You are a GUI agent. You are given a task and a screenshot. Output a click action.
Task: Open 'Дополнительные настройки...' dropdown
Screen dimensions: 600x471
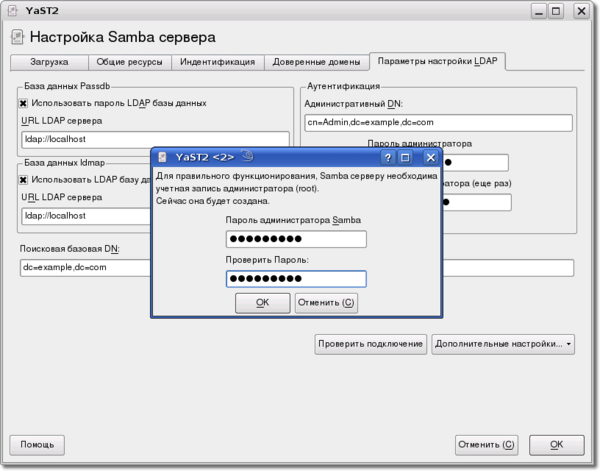504,344
